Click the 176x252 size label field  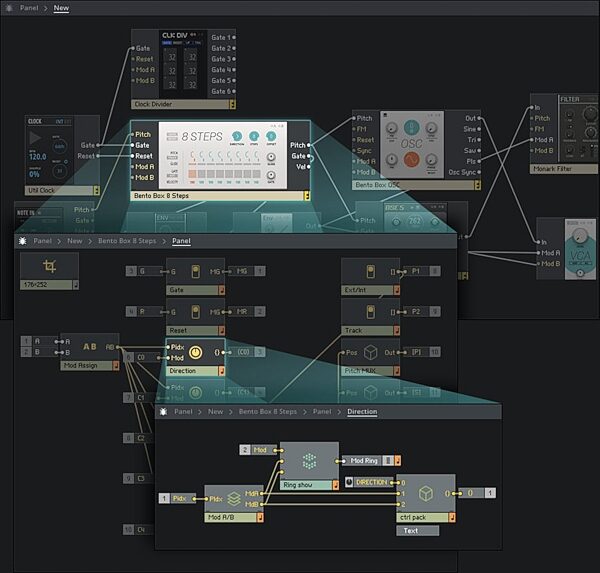[x=46, y=284]
